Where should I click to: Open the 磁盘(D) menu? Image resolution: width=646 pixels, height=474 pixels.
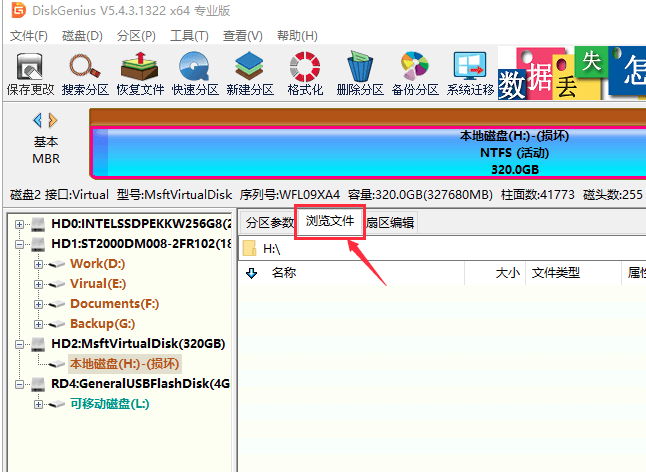(82, 36)
